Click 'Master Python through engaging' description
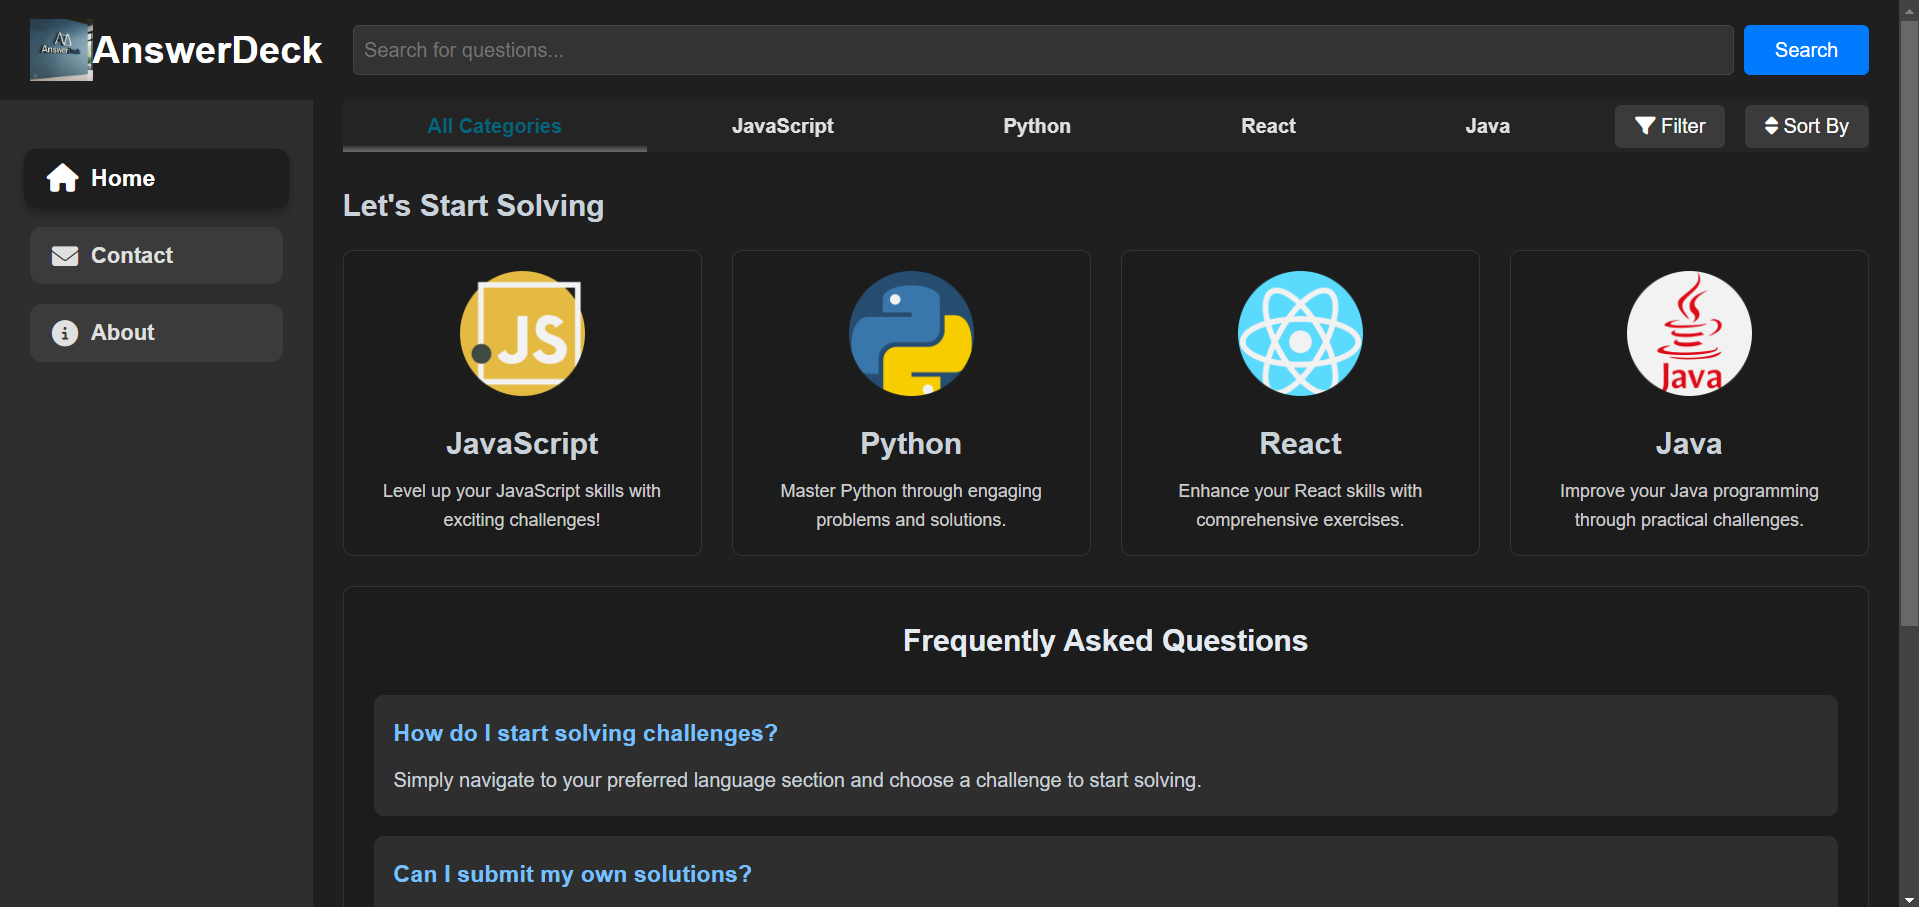The height and width of the screenshot is (907, 1919). tap(911, 505)
